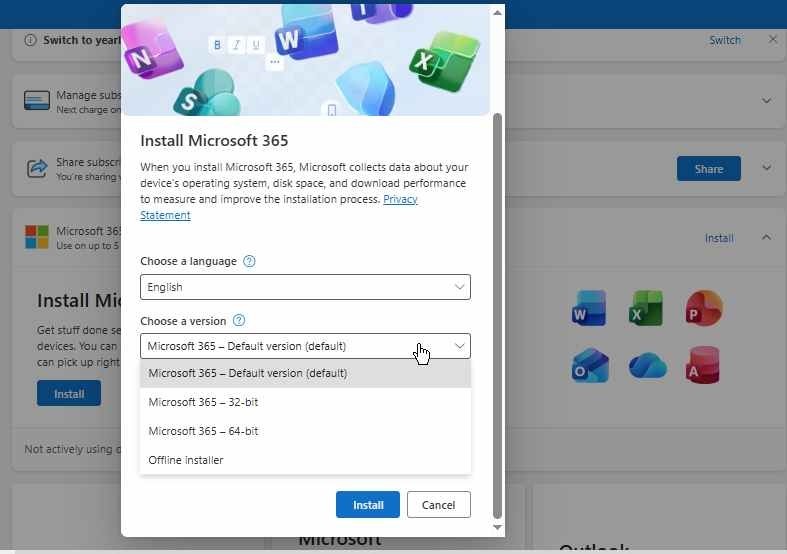Select Microsoft 365 – 64-bit option
787x554 pixels.
click(305, 431)
